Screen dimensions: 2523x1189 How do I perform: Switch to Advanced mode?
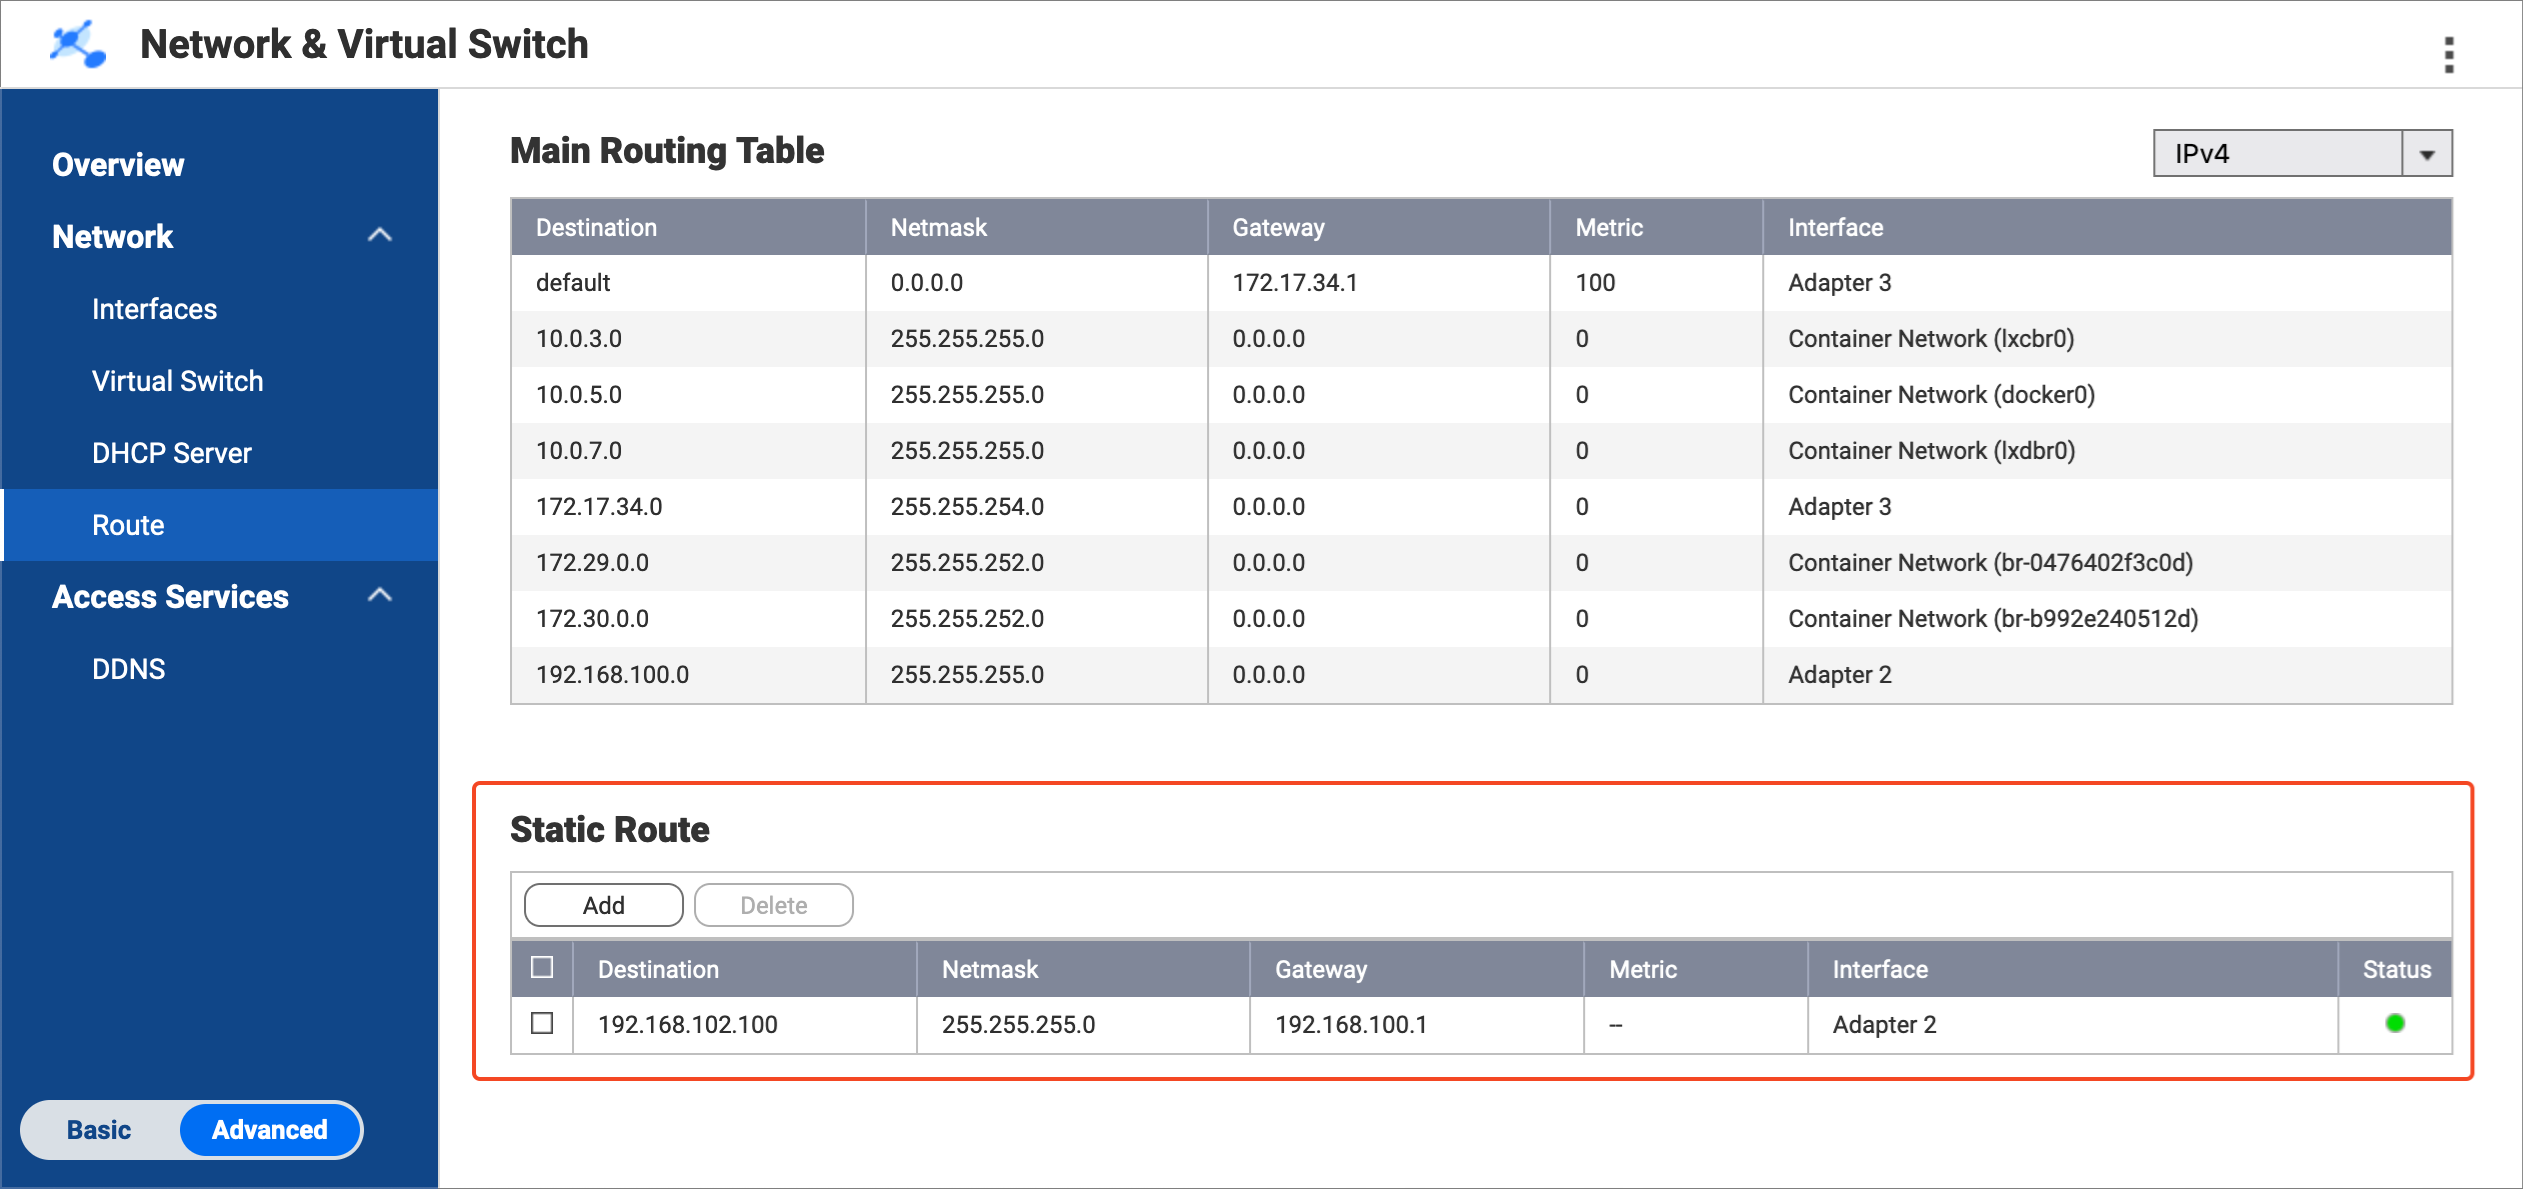(269, 1129)
